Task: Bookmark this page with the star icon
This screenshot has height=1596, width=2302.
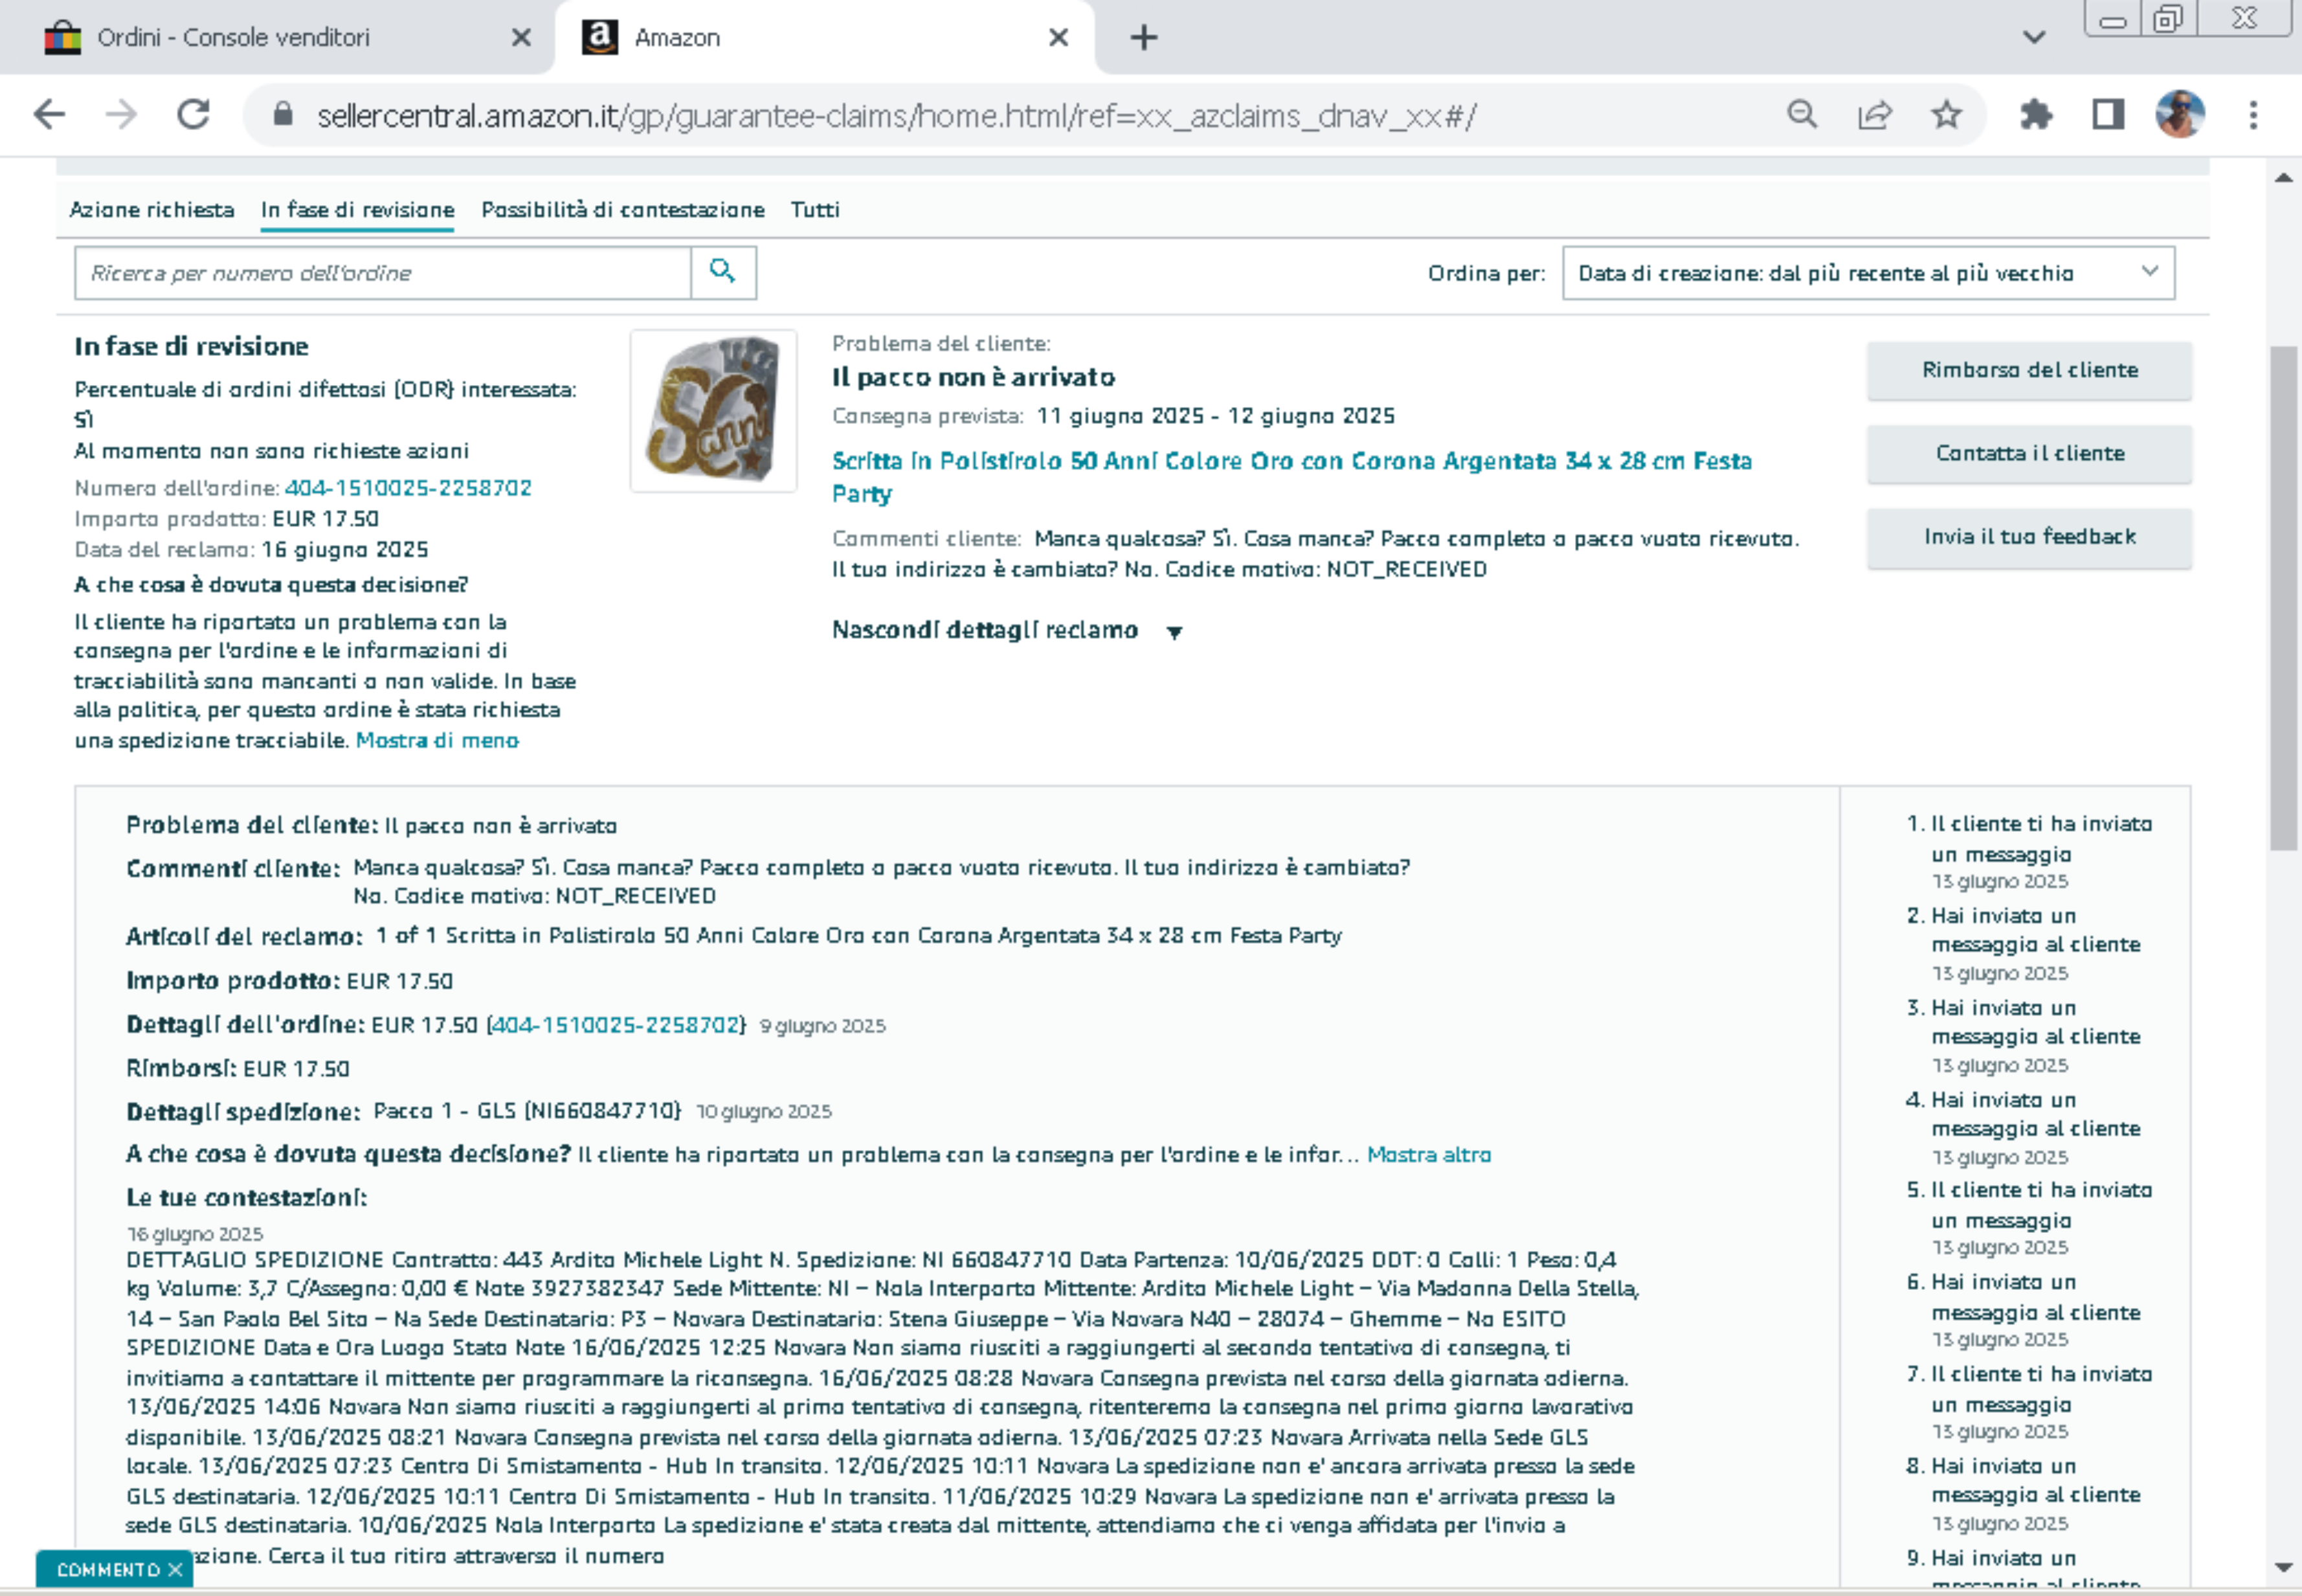Action: coord(1946,115)
